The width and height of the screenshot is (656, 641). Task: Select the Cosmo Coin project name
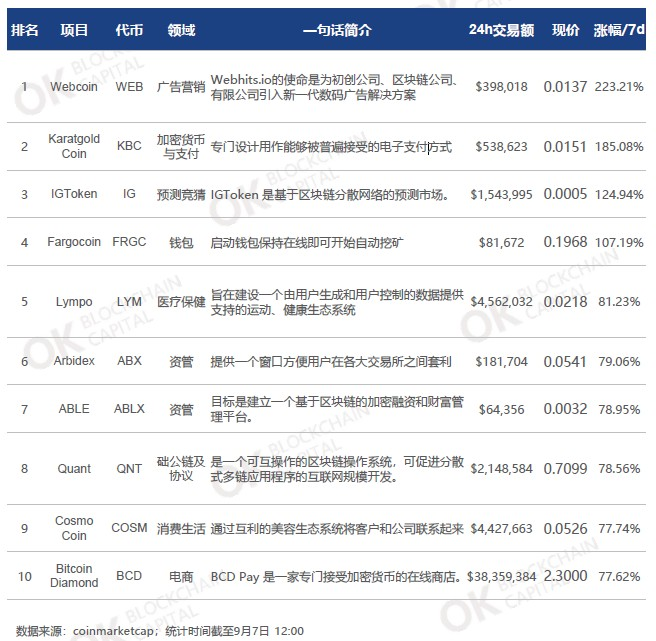74,528
